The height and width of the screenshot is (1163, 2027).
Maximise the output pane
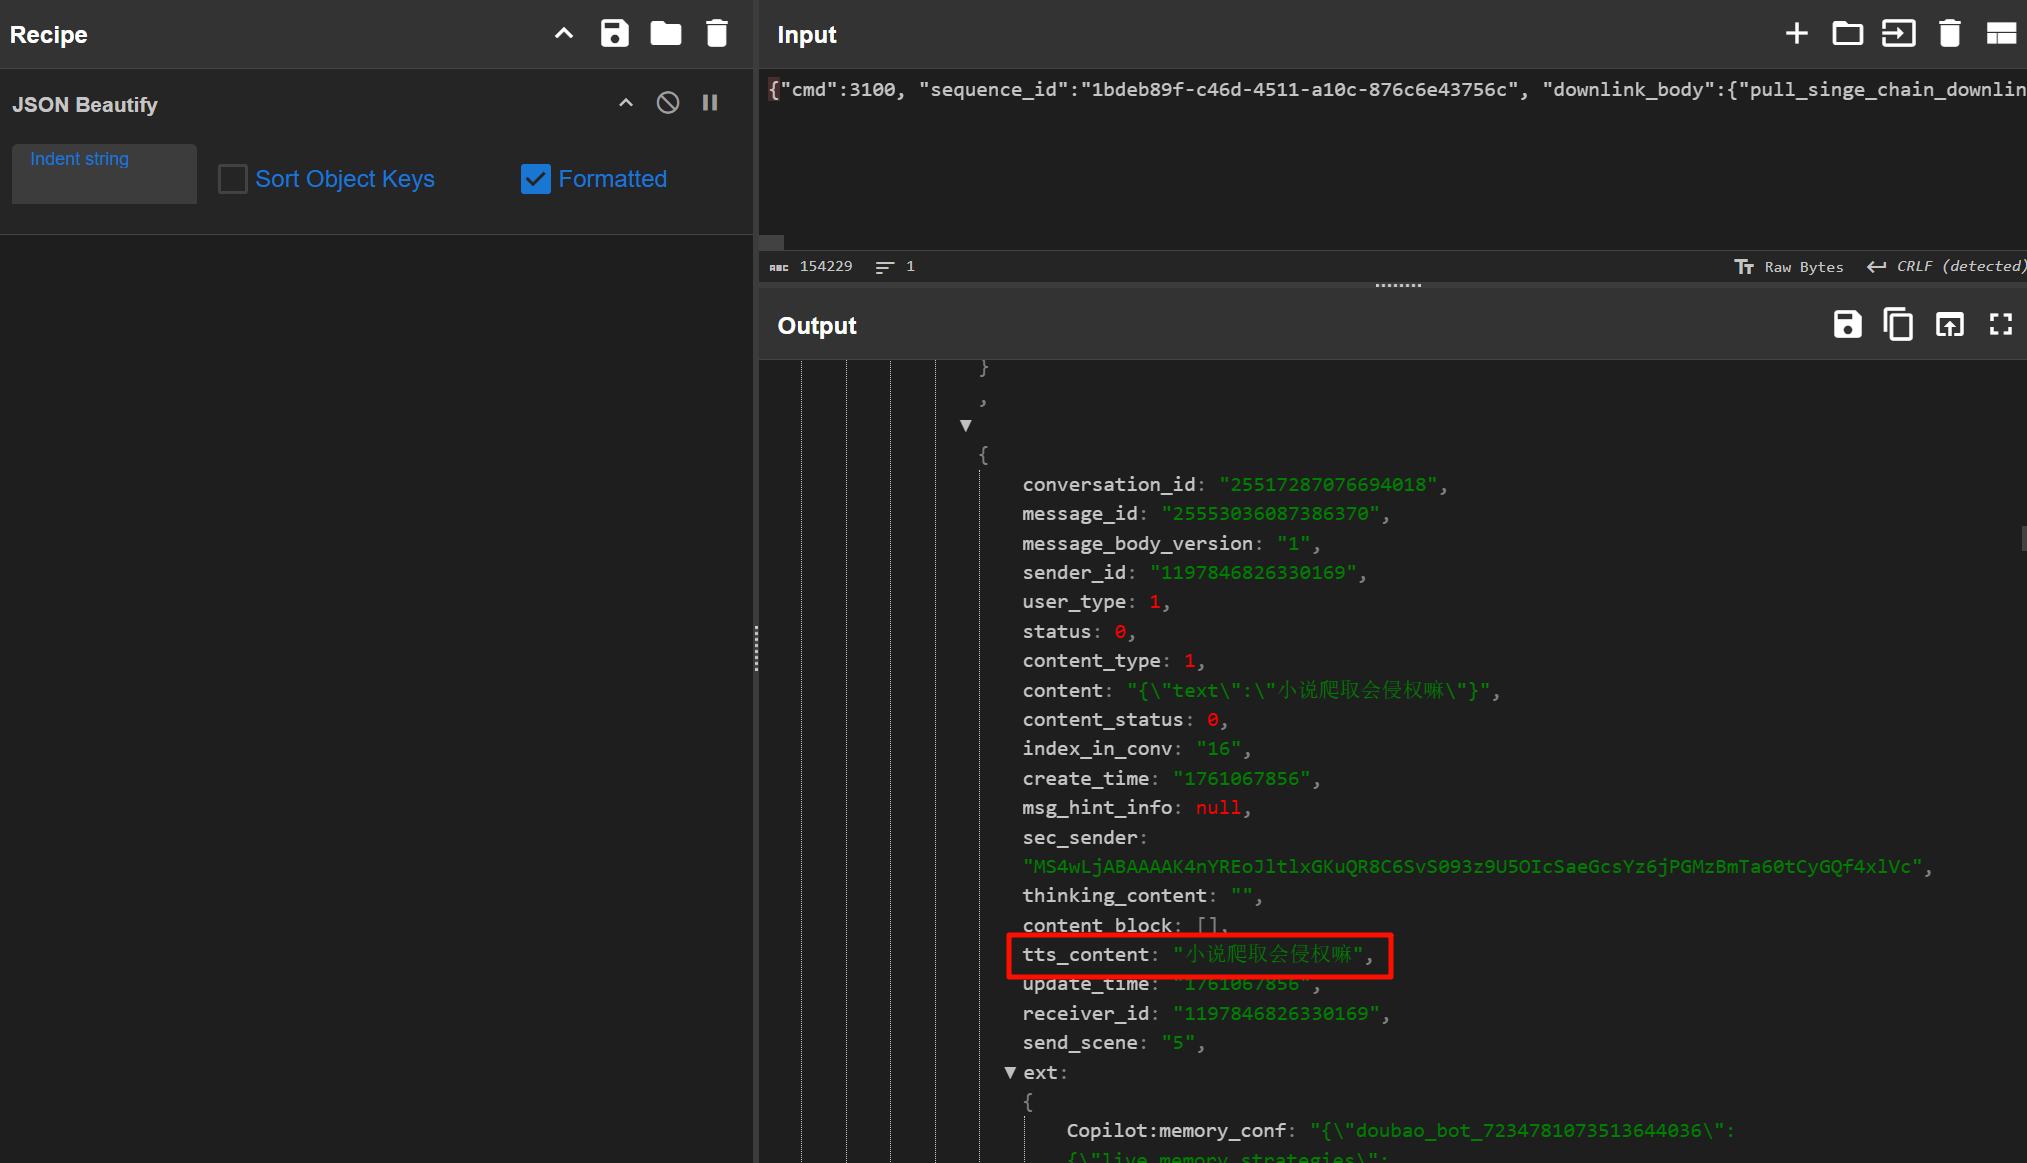tap(2000, 324)
